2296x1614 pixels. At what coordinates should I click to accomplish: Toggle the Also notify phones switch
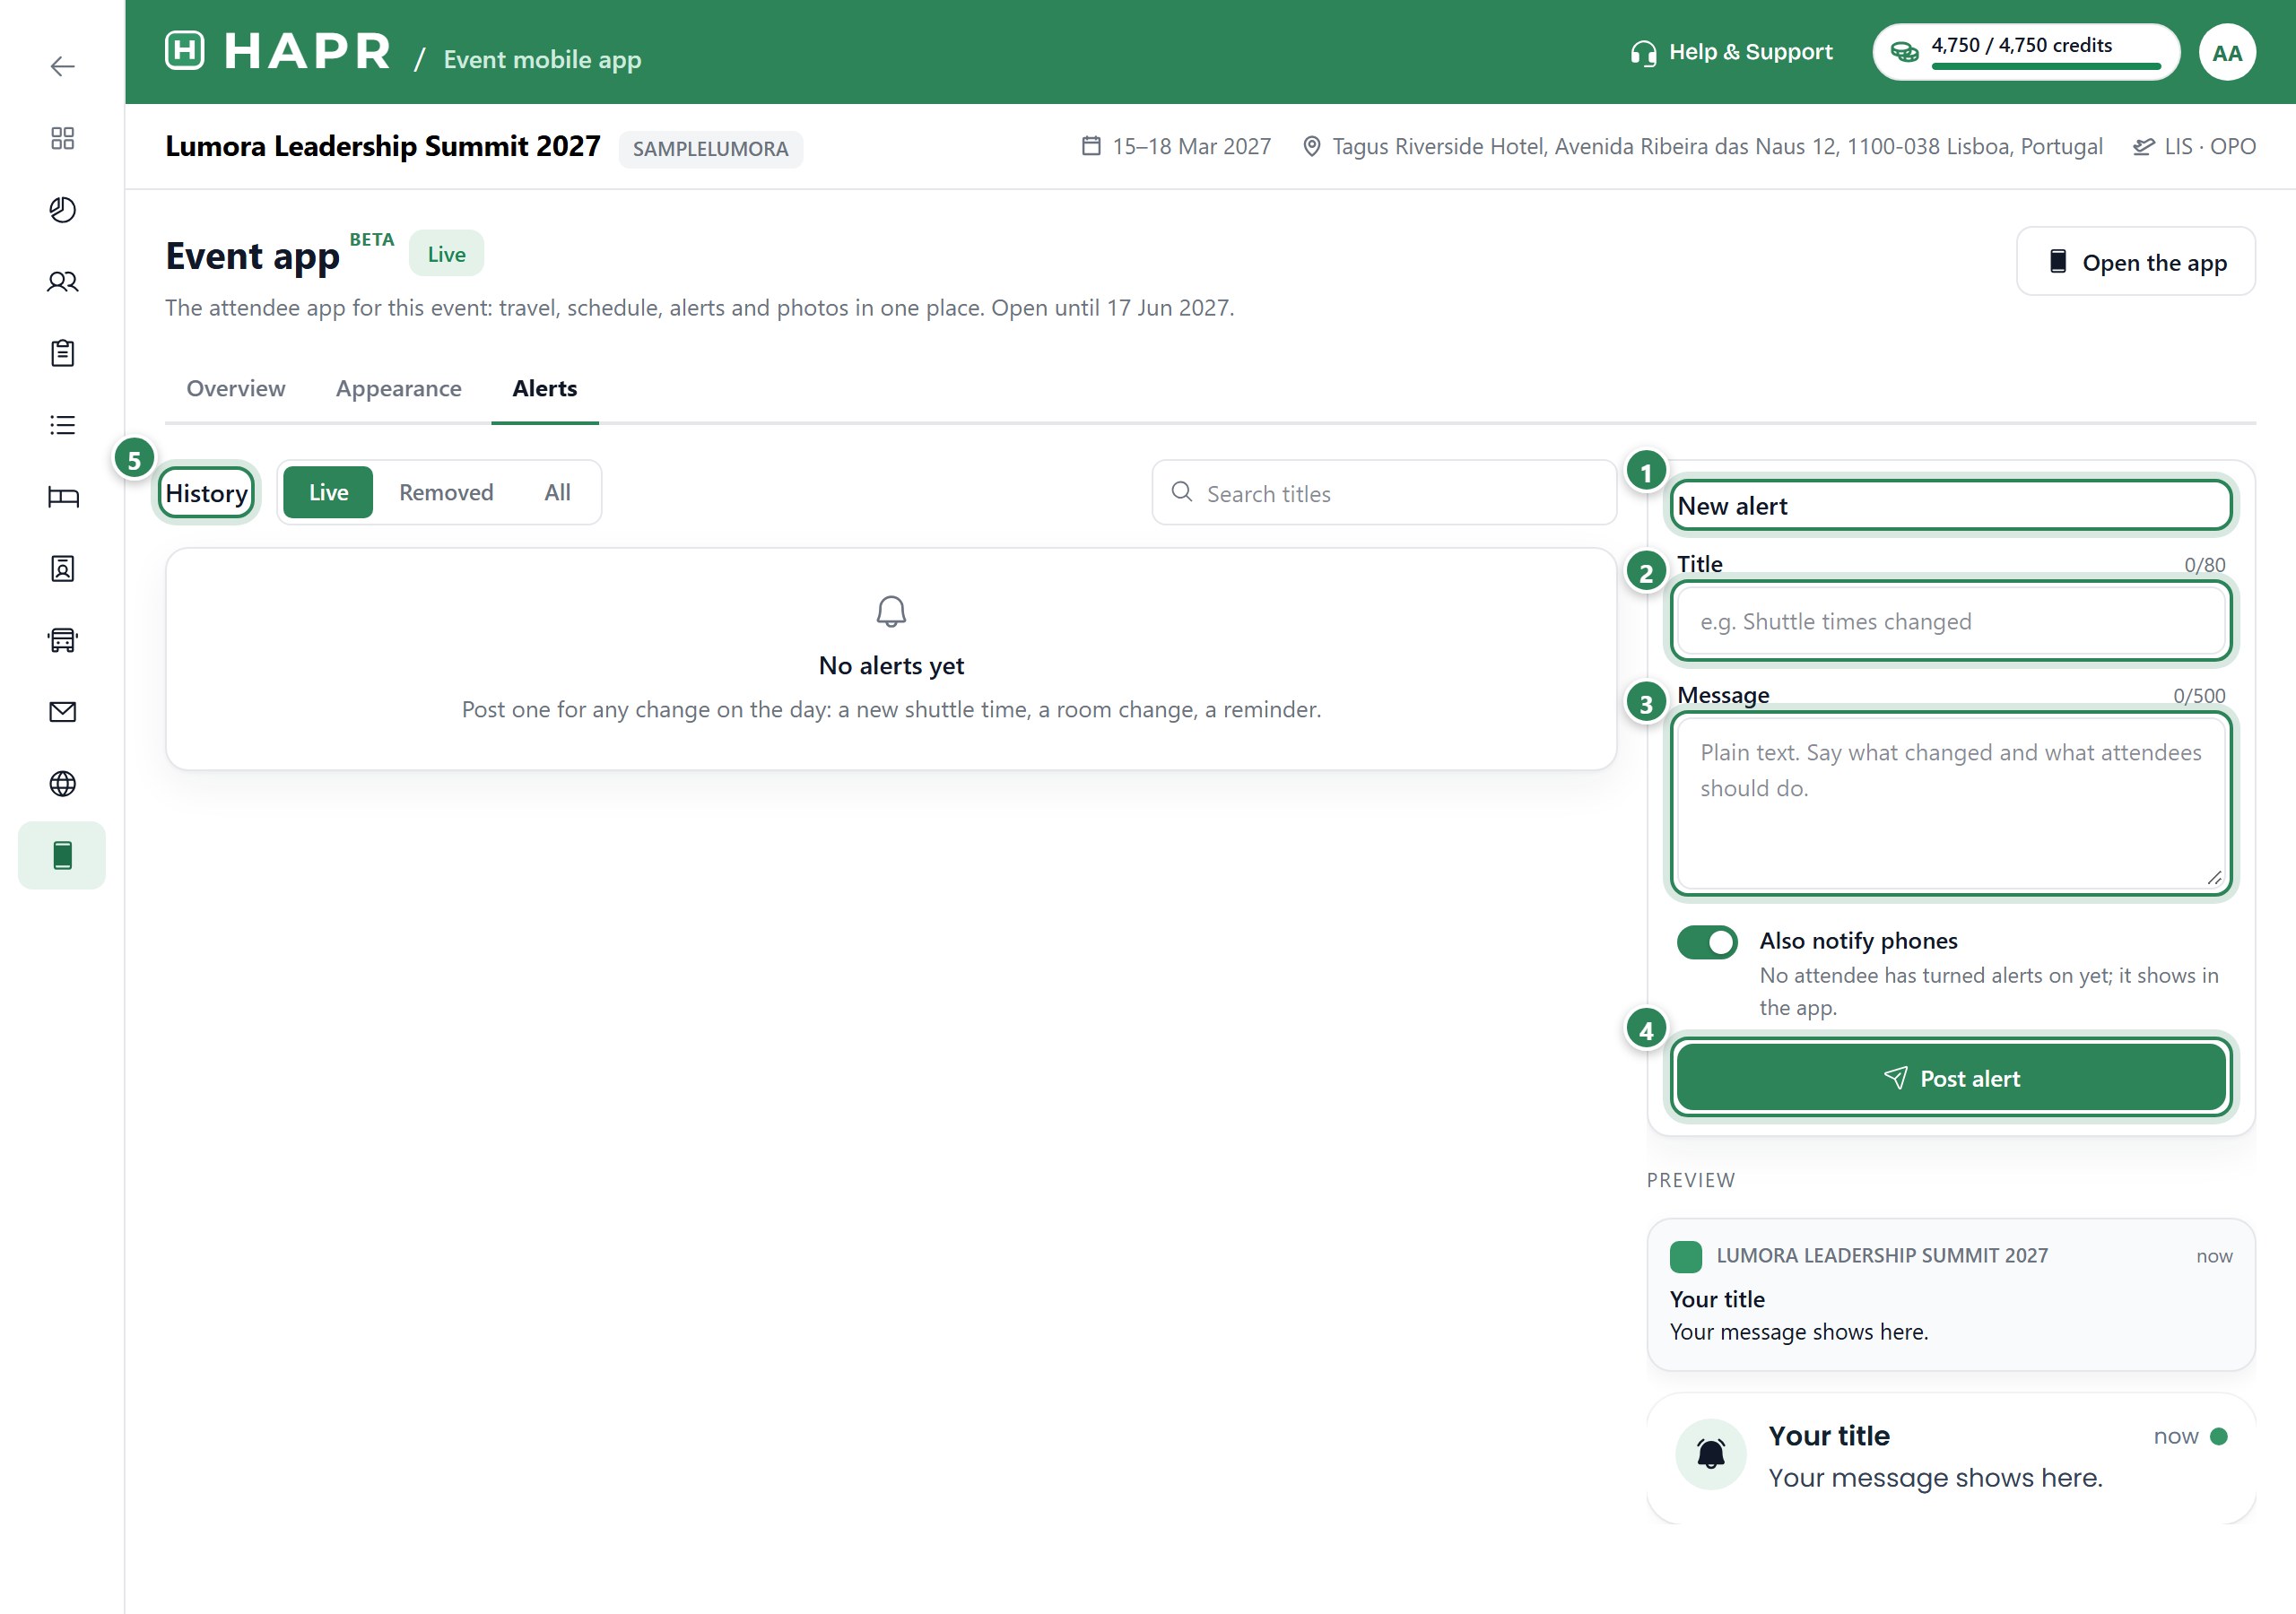coord(1707,942)
